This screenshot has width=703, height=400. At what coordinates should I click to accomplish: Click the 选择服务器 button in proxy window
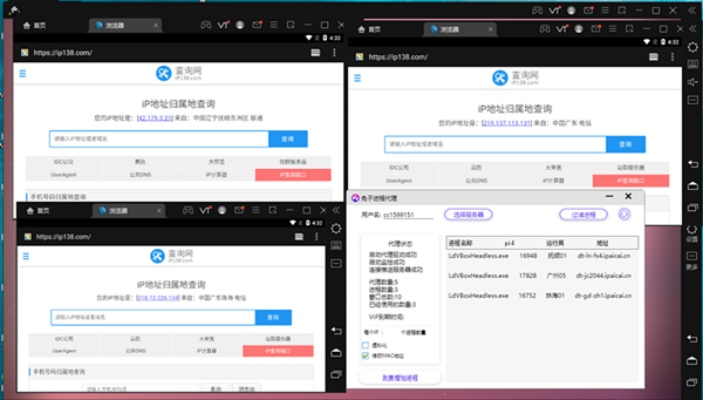(468, 214)
